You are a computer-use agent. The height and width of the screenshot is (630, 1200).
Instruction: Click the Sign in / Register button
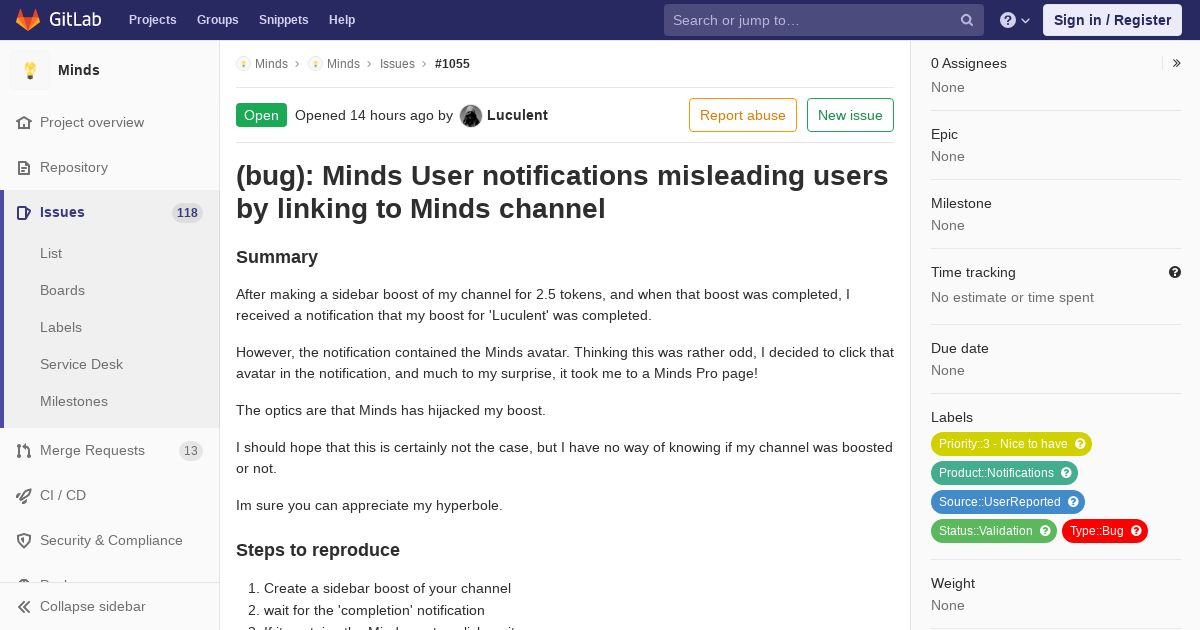pos(1112,20)
